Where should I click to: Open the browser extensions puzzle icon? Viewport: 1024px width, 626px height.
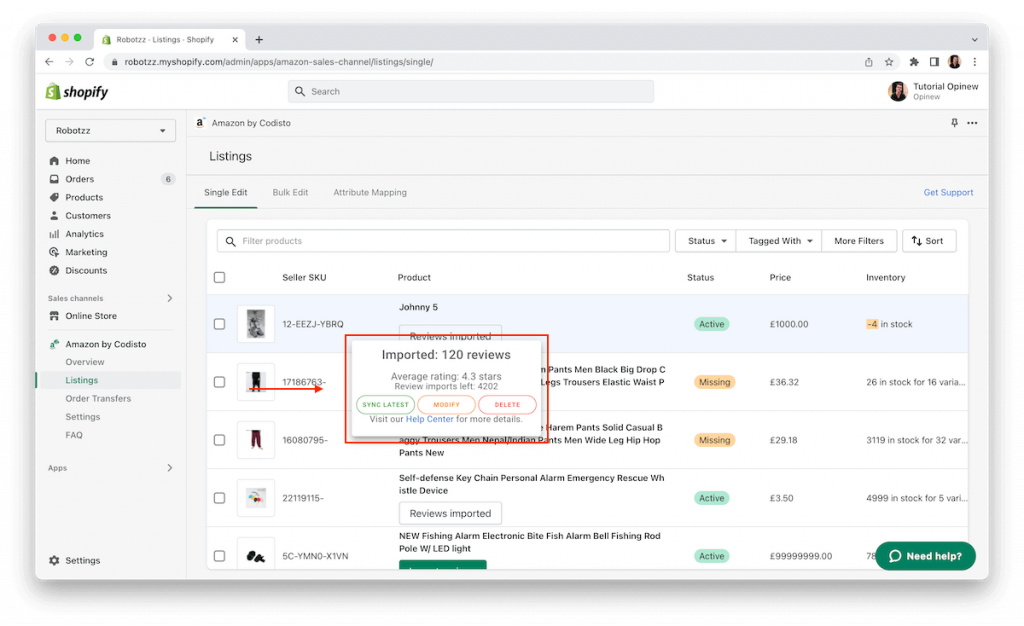click(914, 62)
